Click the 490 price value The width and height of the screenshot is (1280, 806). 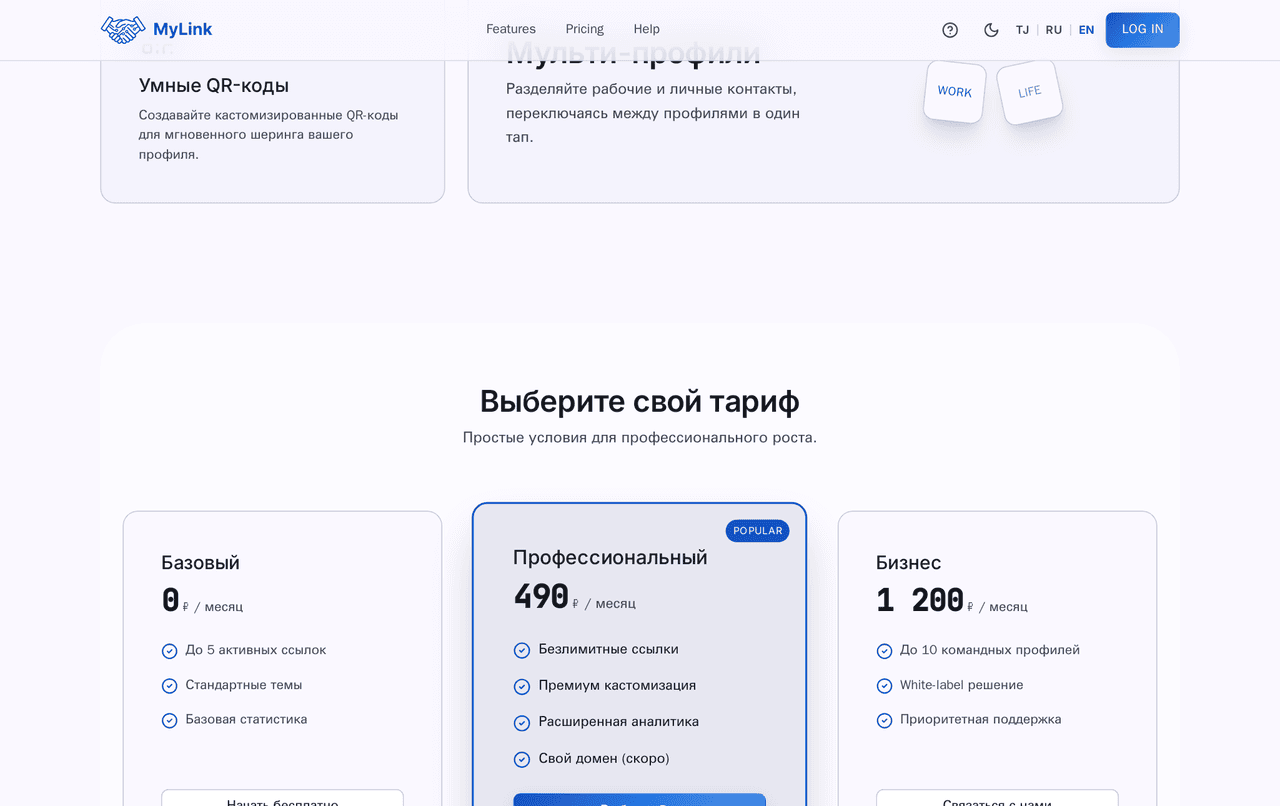tap(541, 597)
